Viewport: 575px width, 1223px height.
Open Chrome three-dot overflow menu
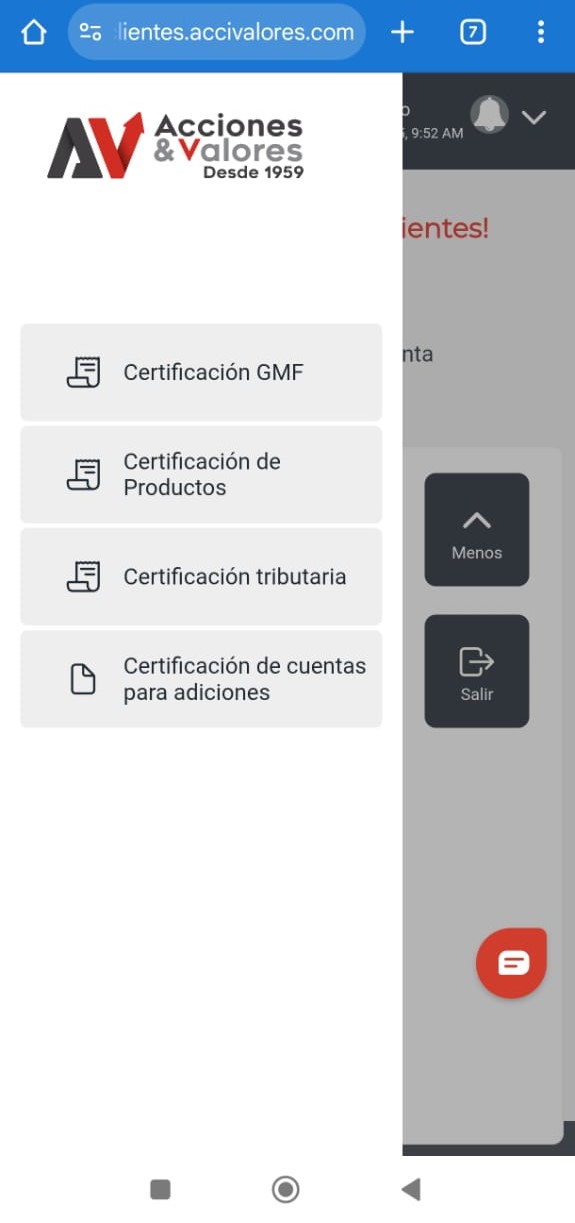tap(541, 32)
